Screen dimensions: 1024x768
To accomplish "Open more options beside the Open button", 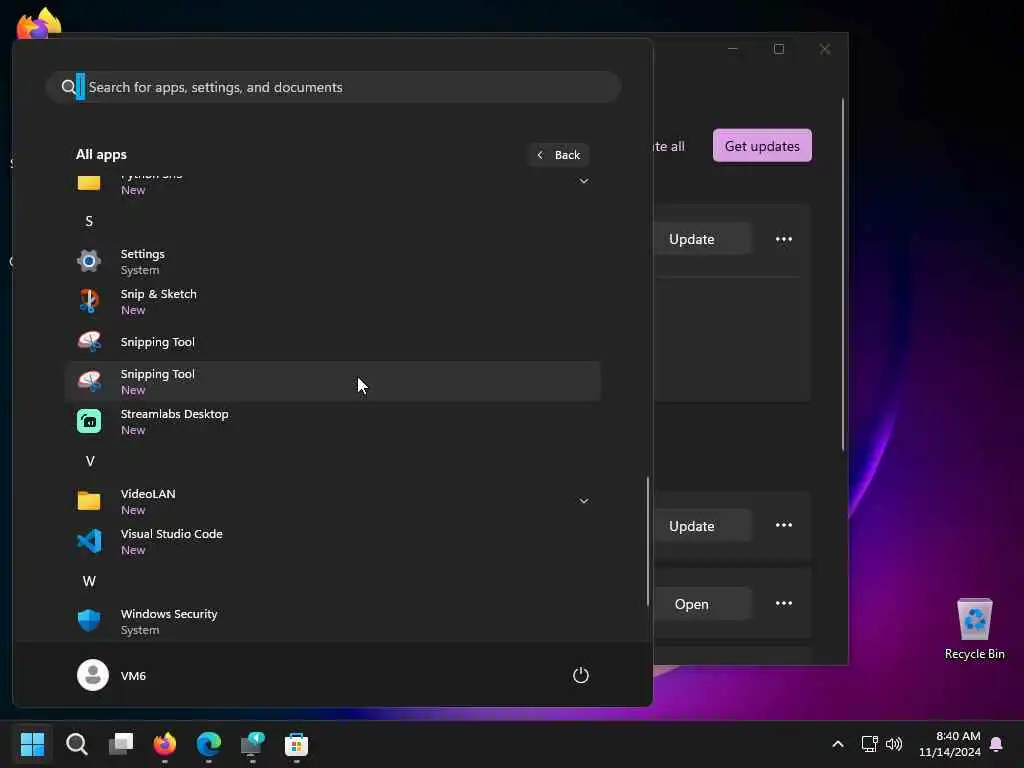I will [x=784, y=603].
